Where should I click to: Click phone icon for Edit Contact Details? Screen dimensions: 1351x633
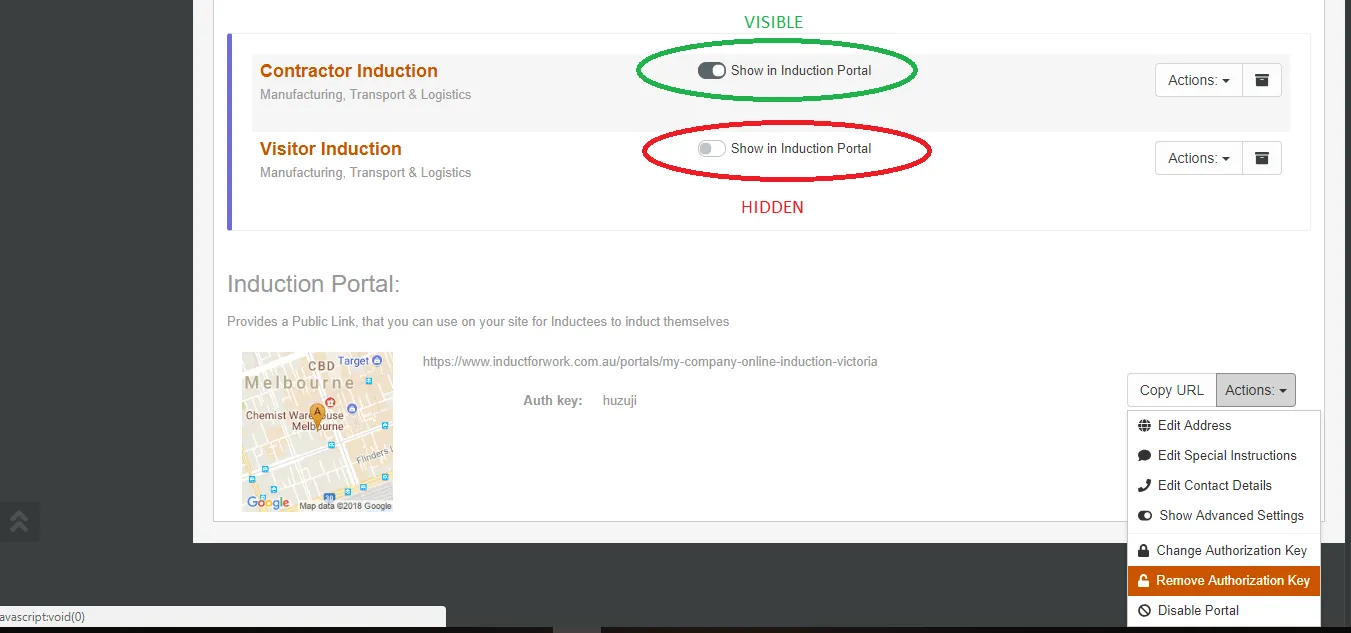tap(1145, 486)
